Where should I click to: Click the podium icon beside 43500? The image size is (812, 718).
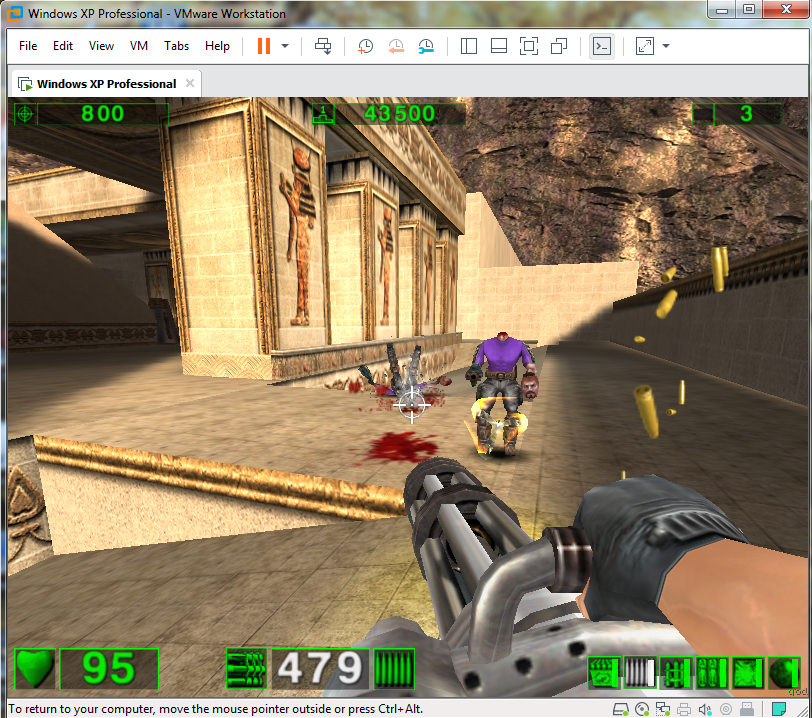click(x=323, y=113)
